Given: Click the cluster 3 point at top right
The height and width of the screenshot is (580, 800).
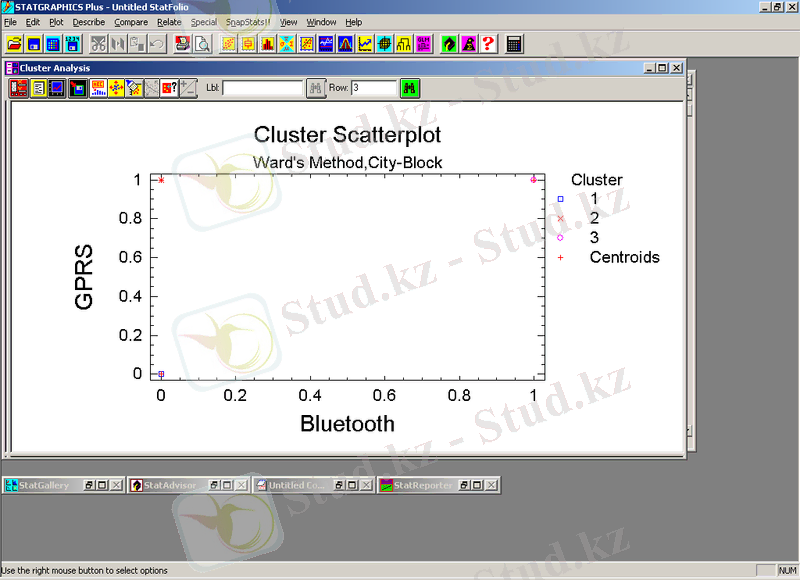Looking at the screenshot, I should 533,180.
